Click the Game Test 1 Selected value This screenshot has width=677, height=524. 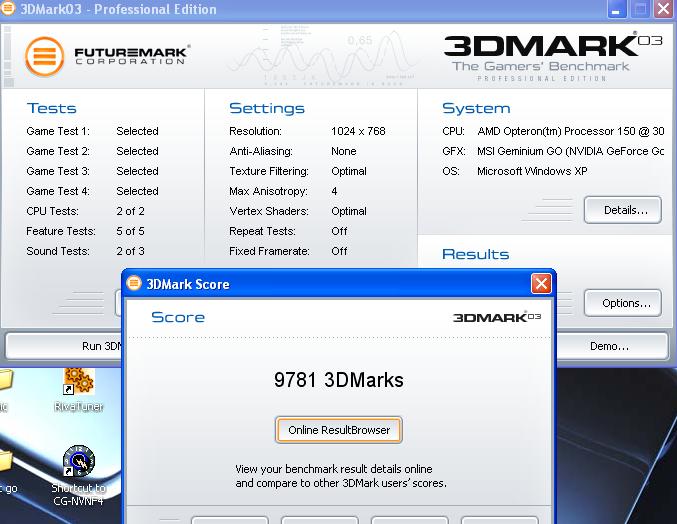(x=137, y=131)
